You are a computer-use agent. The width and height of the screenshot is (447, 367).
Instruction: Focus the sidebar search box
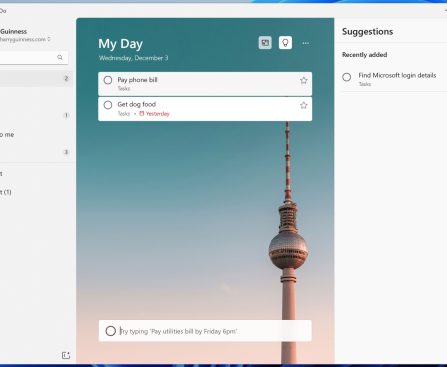click(33, 57)
